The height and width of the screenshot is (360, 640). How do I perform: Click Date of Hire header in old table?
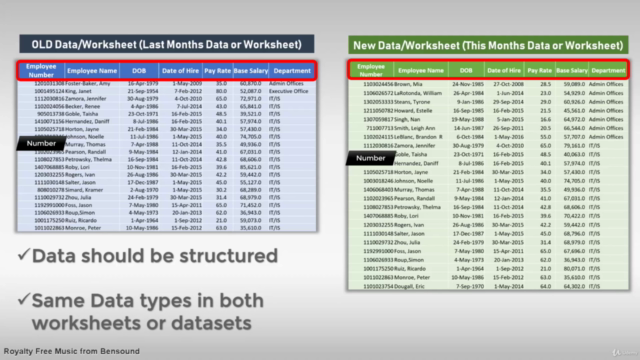180,71
